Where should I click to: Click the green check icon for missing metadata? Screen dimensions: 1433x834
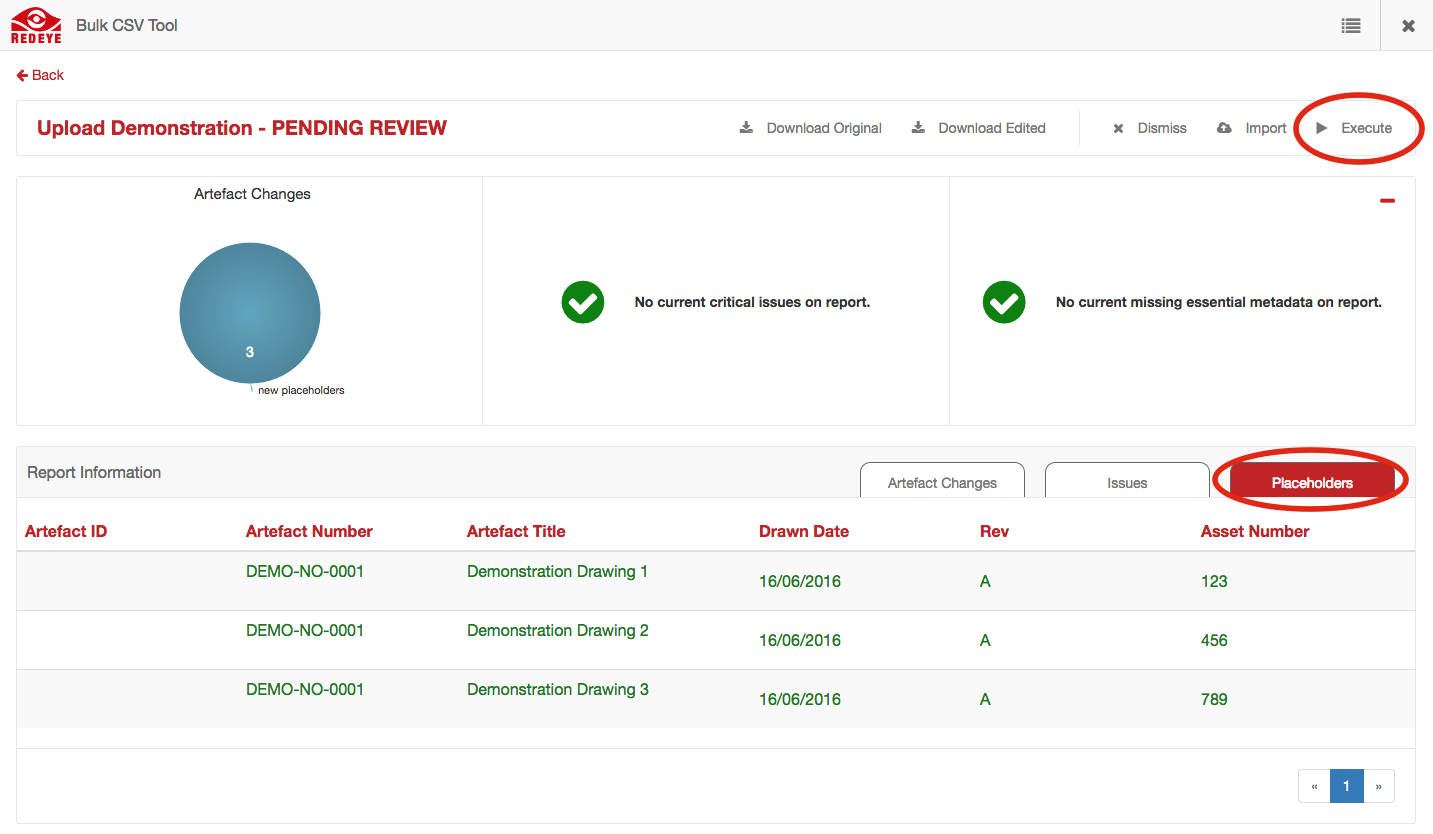(1004, 302)
